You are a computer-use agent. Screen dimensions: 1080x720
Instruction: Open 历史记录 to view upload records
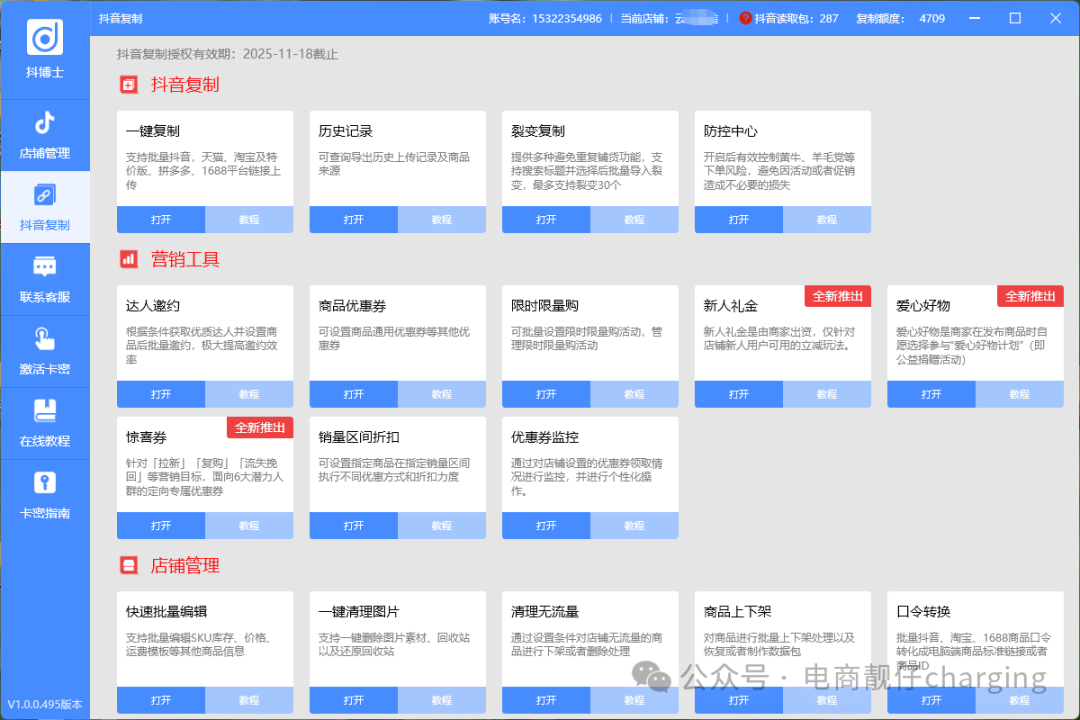coord(353,219)
